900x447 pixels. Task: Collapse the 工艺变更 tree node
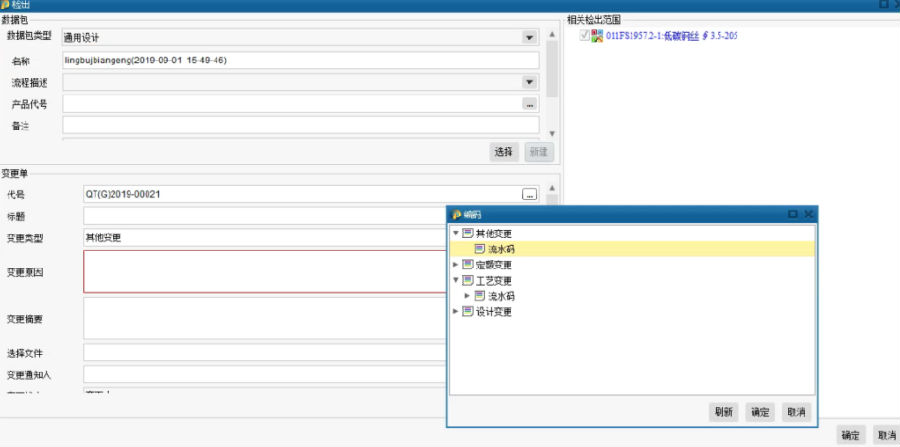[456, 281]
